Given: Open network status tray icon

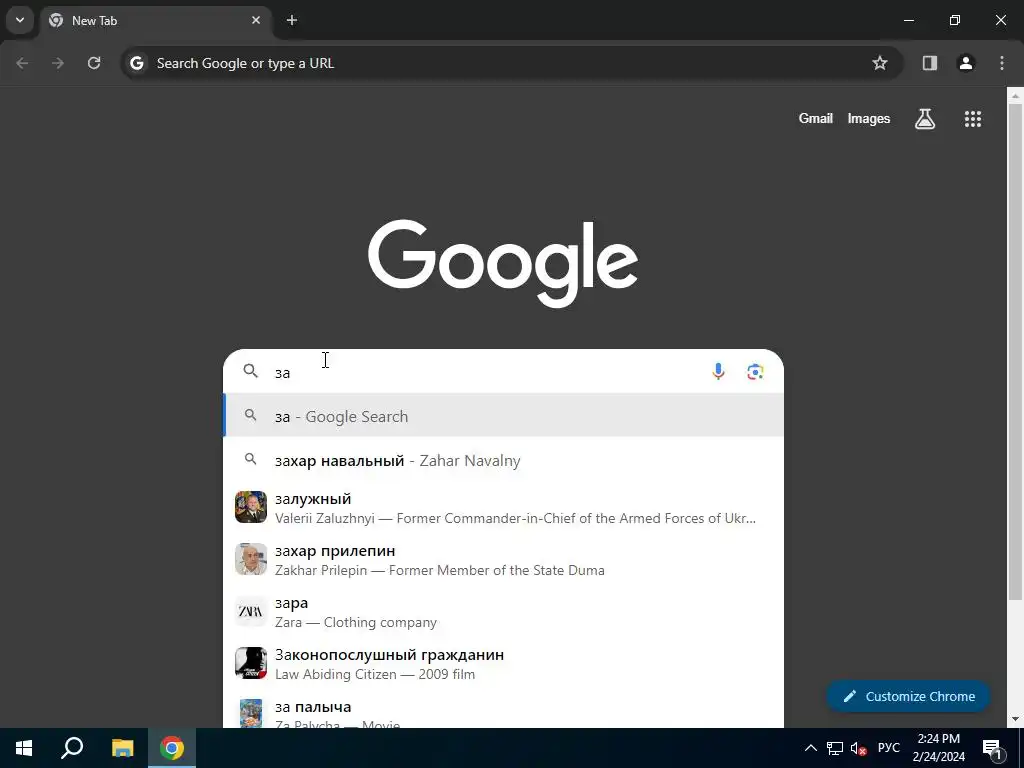Looking at the screenshot, I should tap(835, 748).
